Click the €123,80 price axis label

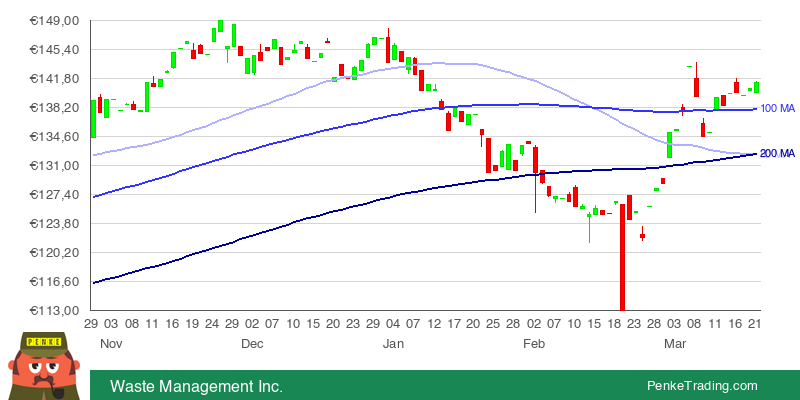click(54, 223)
